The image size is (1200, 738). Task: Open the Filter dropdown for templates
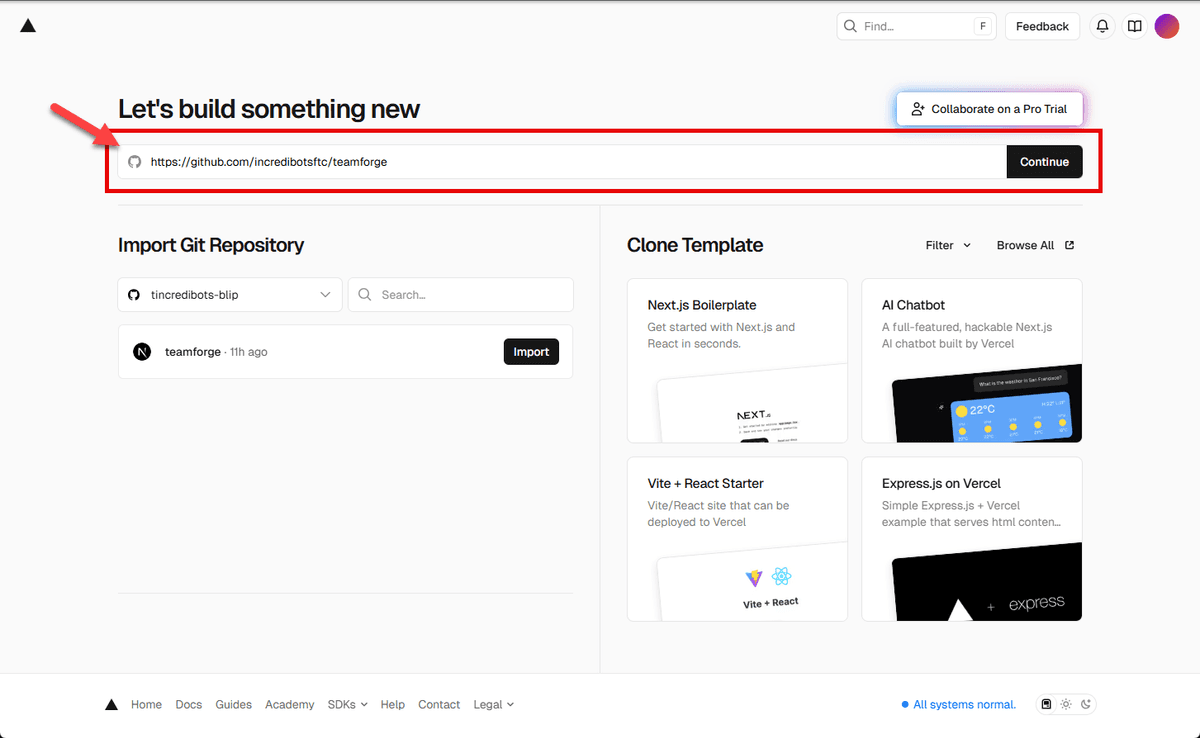(946, 244)
